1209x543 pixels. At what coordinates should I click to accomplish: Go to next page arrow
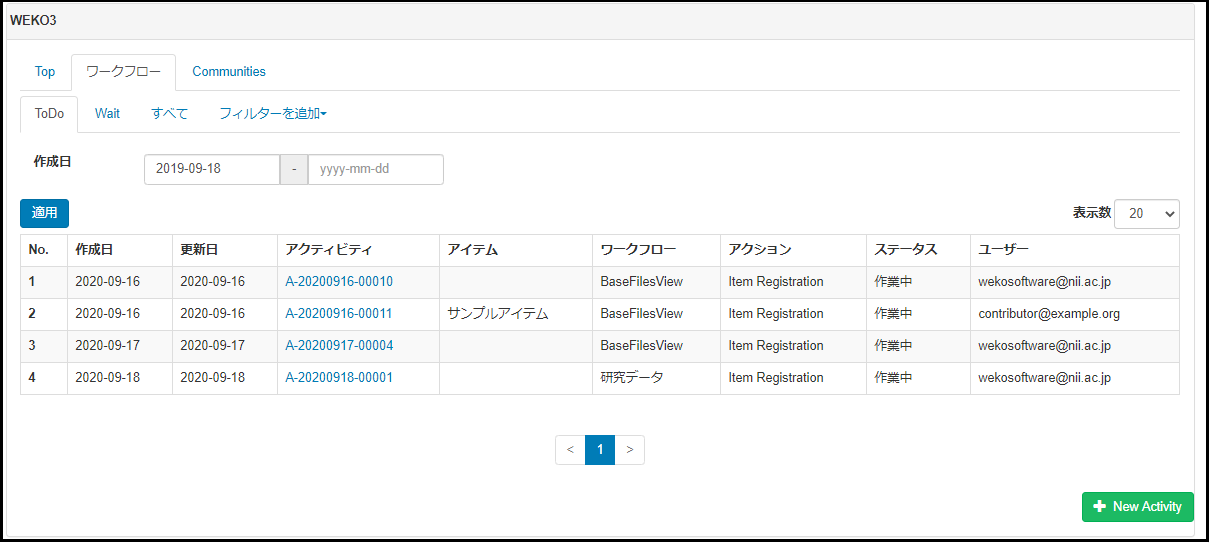[629, 450]
